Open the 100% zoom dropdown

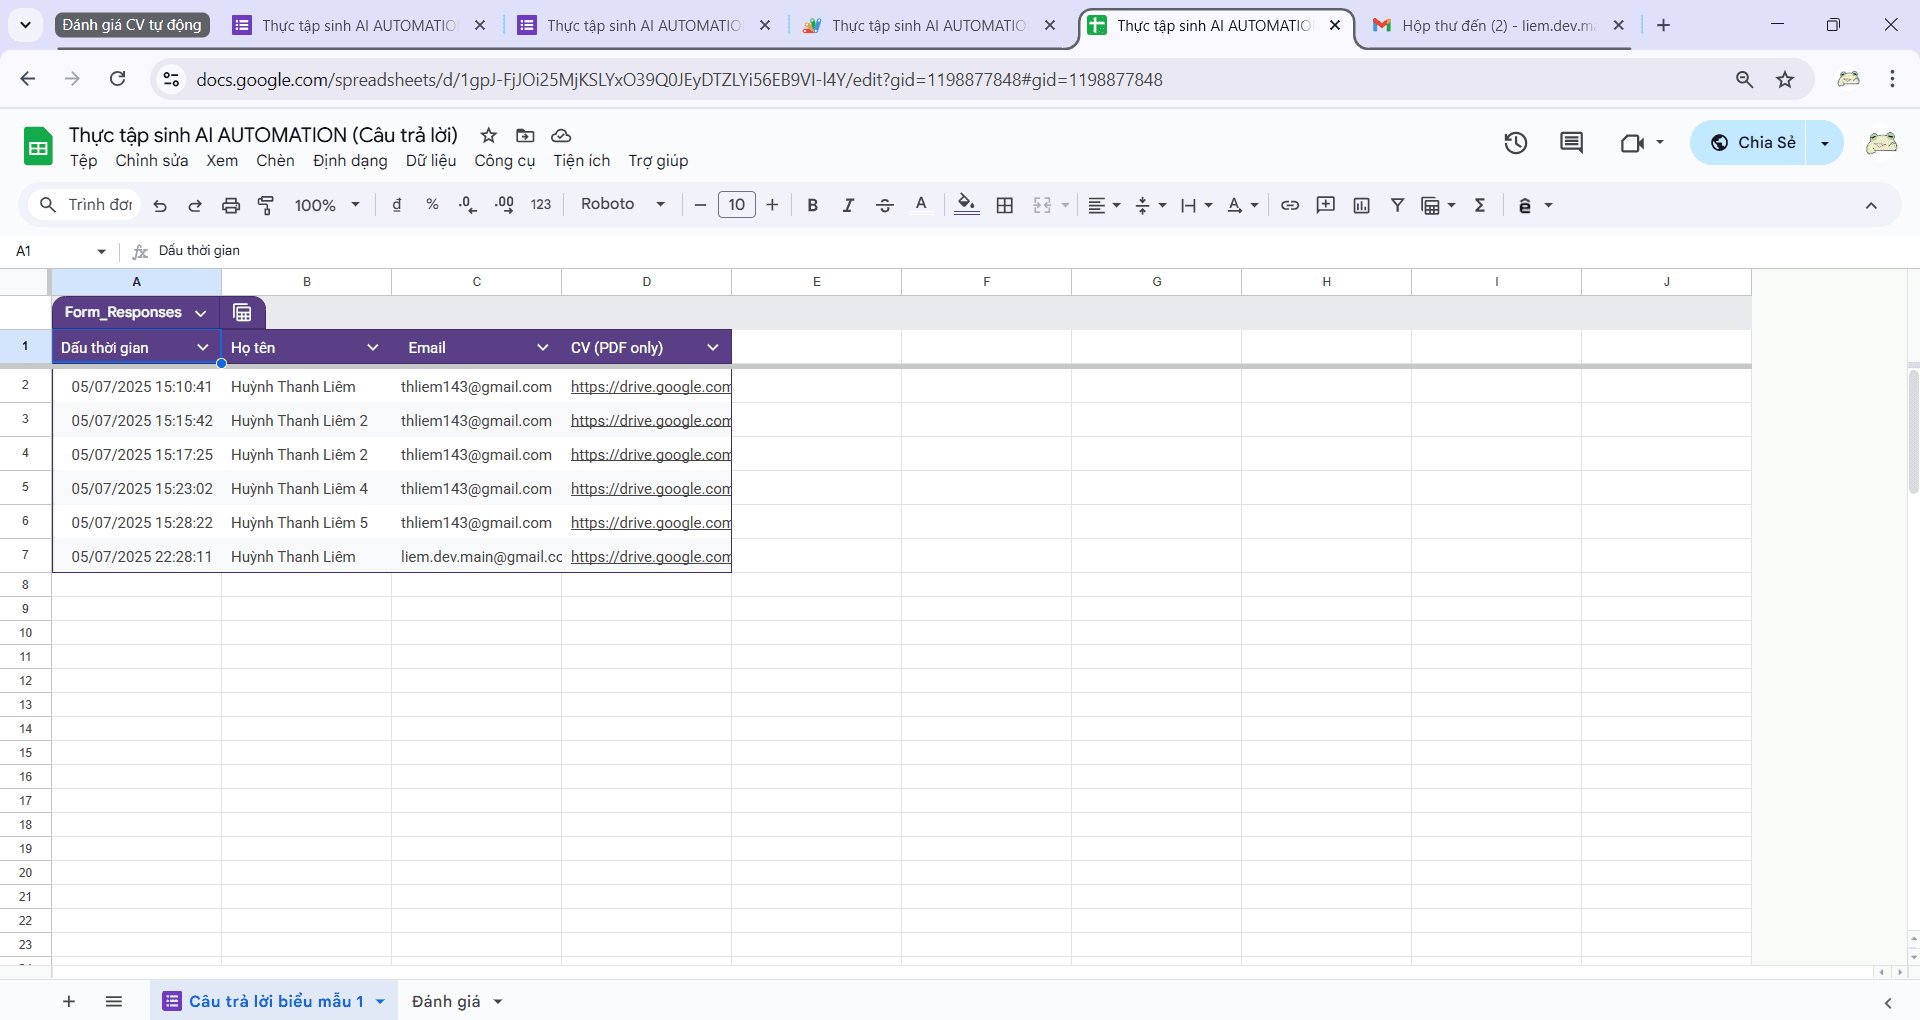326,205
